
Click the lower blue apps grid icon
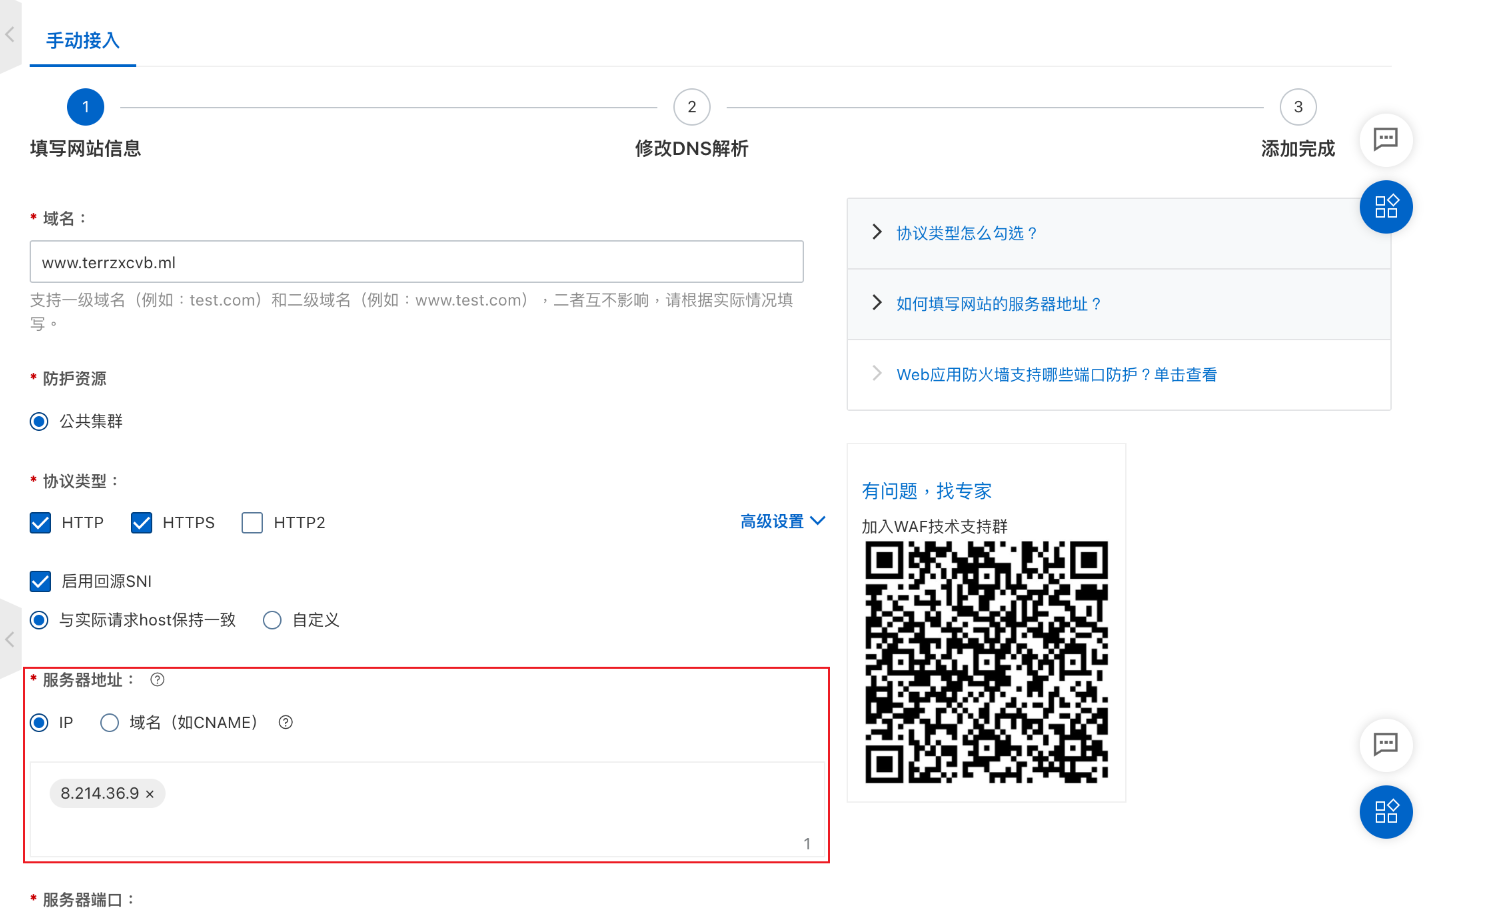(x=1385, y=812)
